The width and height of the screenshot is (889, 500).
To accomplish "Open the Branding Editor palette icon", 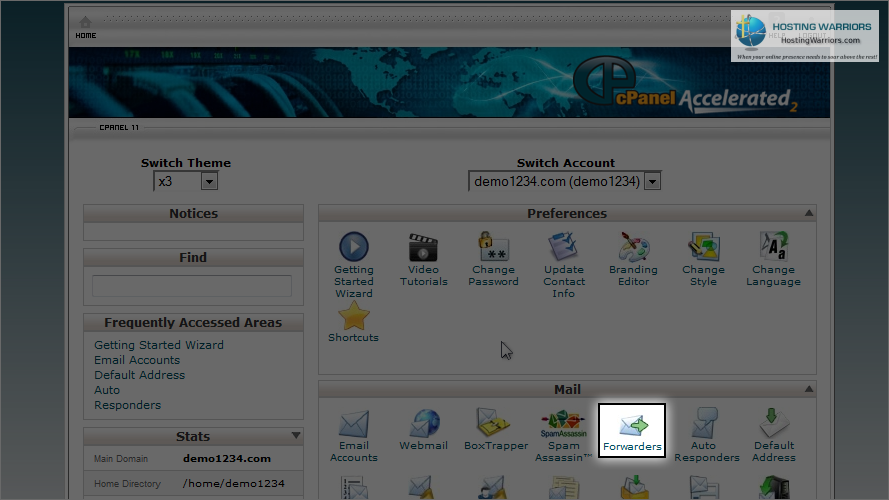I will pos(633,247).
